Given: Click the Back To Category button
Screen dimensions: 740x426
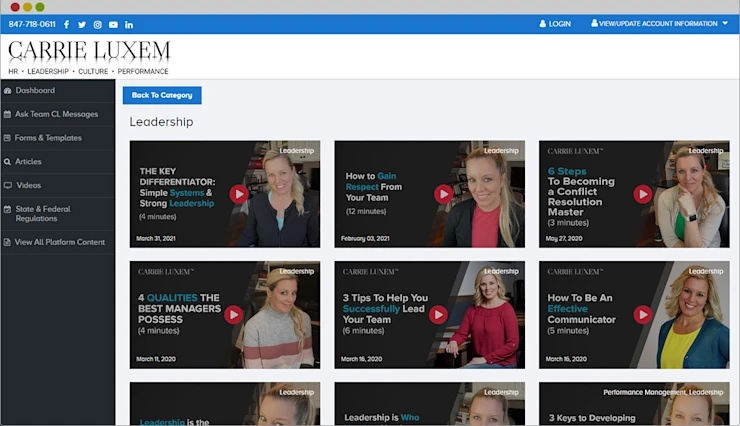Looking at the screenshot, I should [x=162, y=95].
